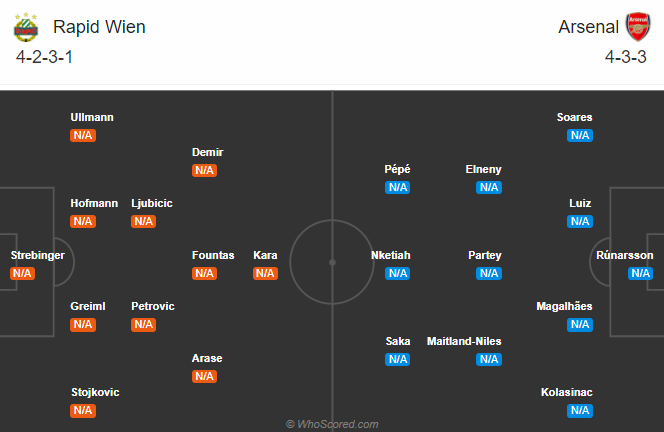Select player Kara on the pitch
The height and width of the screenshot is (432, 664).
pos(265,255)
